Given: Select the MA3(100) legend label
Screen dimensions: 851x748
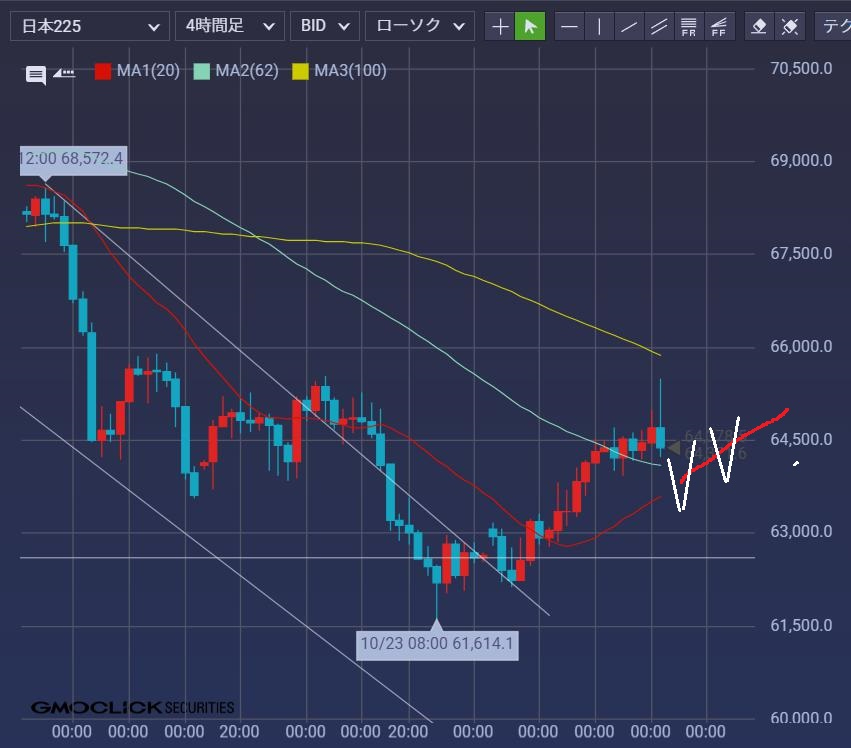Looking at the screenshot, I should pos(351,71).
